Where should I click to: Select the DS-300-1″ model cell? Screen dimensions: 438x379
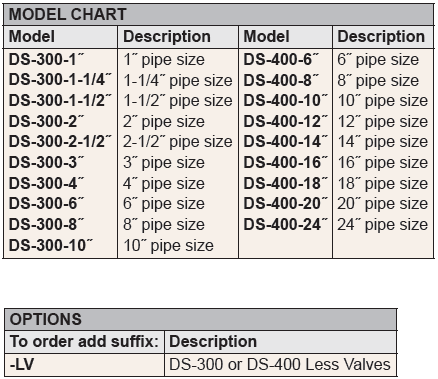[47, 60]
